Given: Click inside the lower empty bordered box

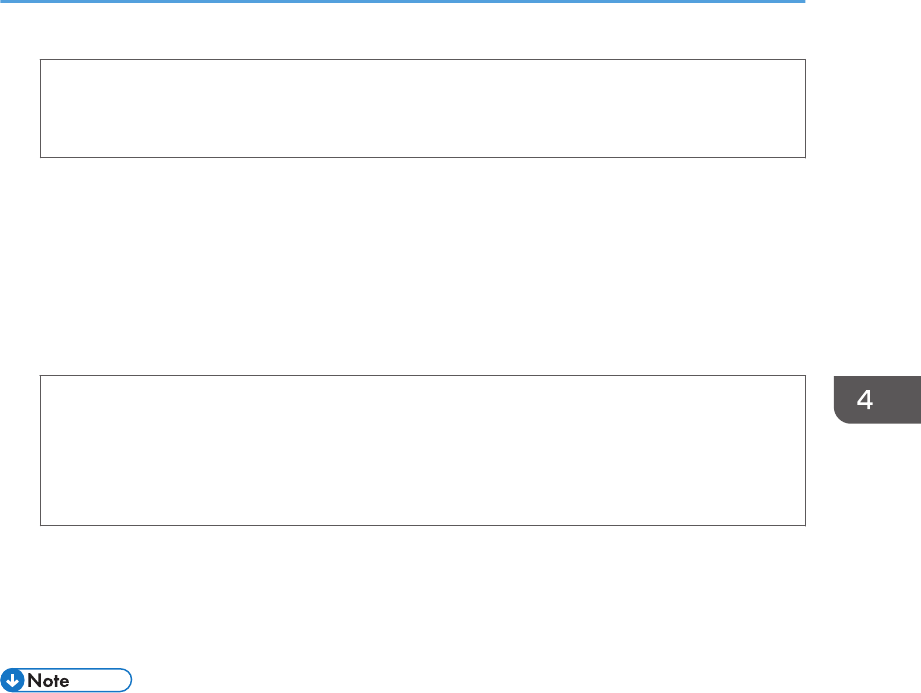Looking at the screenshot, I should click(x=423, y=450).
